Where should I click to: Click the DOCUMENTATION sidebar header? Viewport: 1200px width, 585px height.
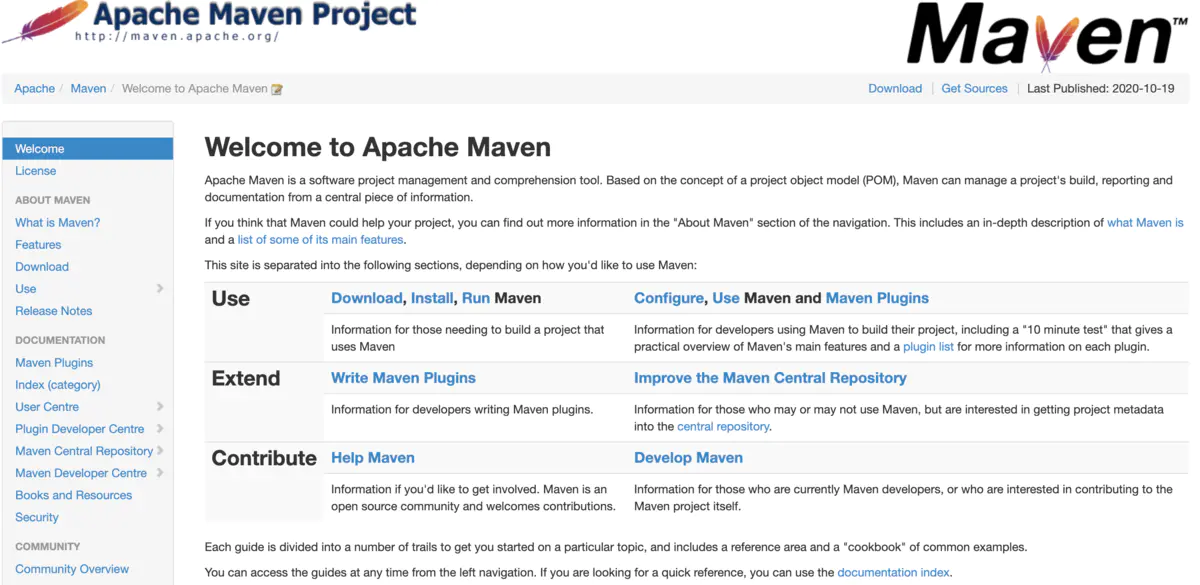[x=60, y=340]
